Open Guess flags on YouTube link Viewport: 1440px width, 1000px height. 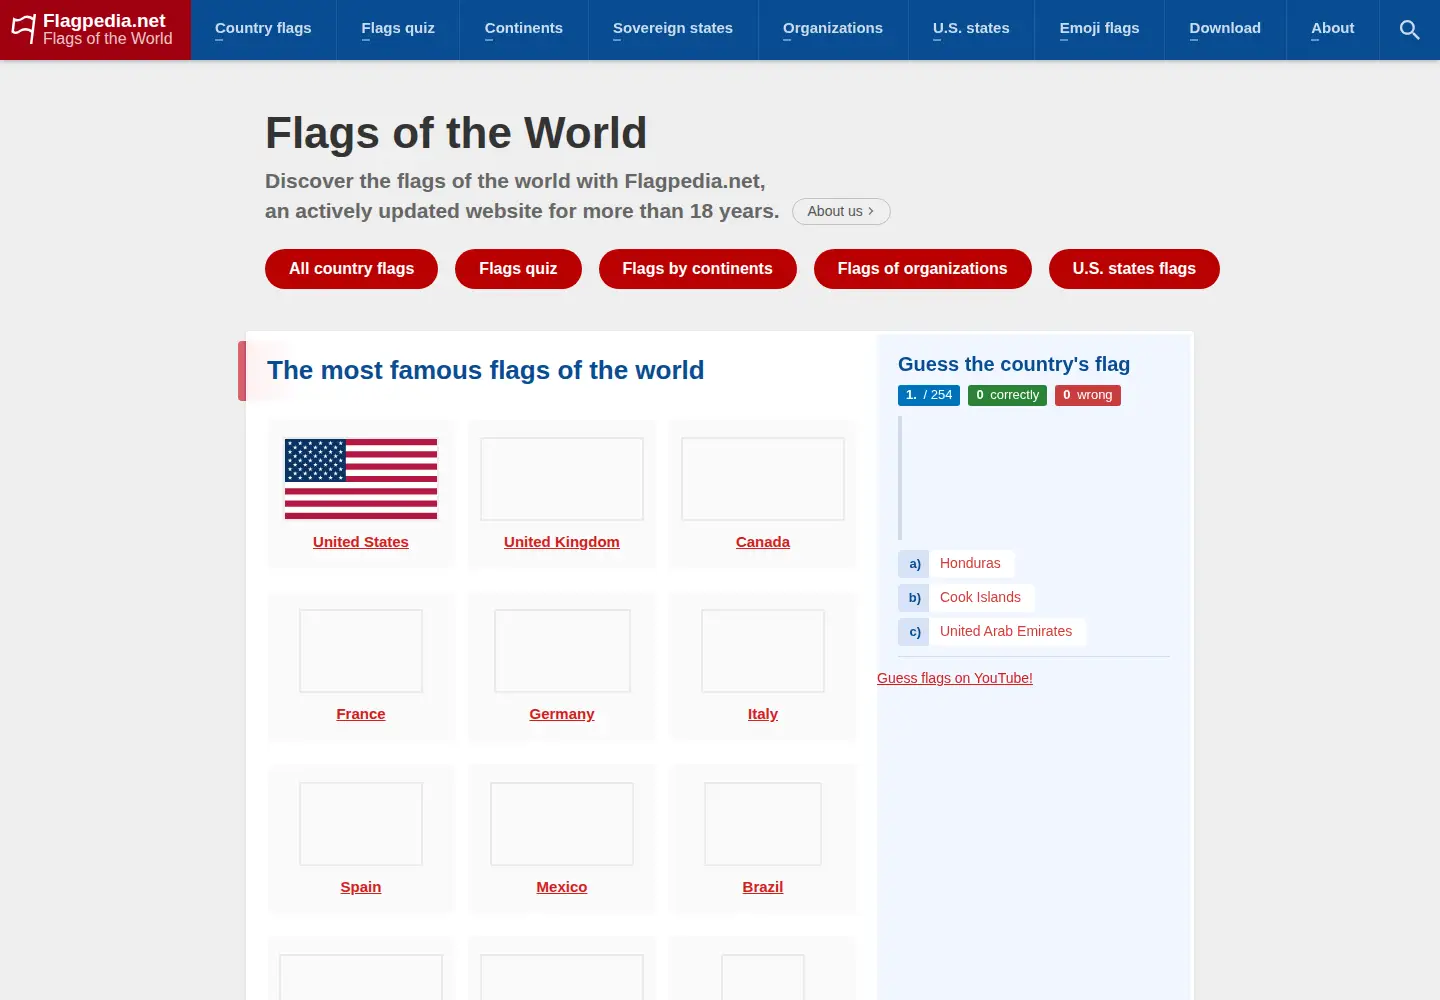pyautogui.click(x=955, y=678)
